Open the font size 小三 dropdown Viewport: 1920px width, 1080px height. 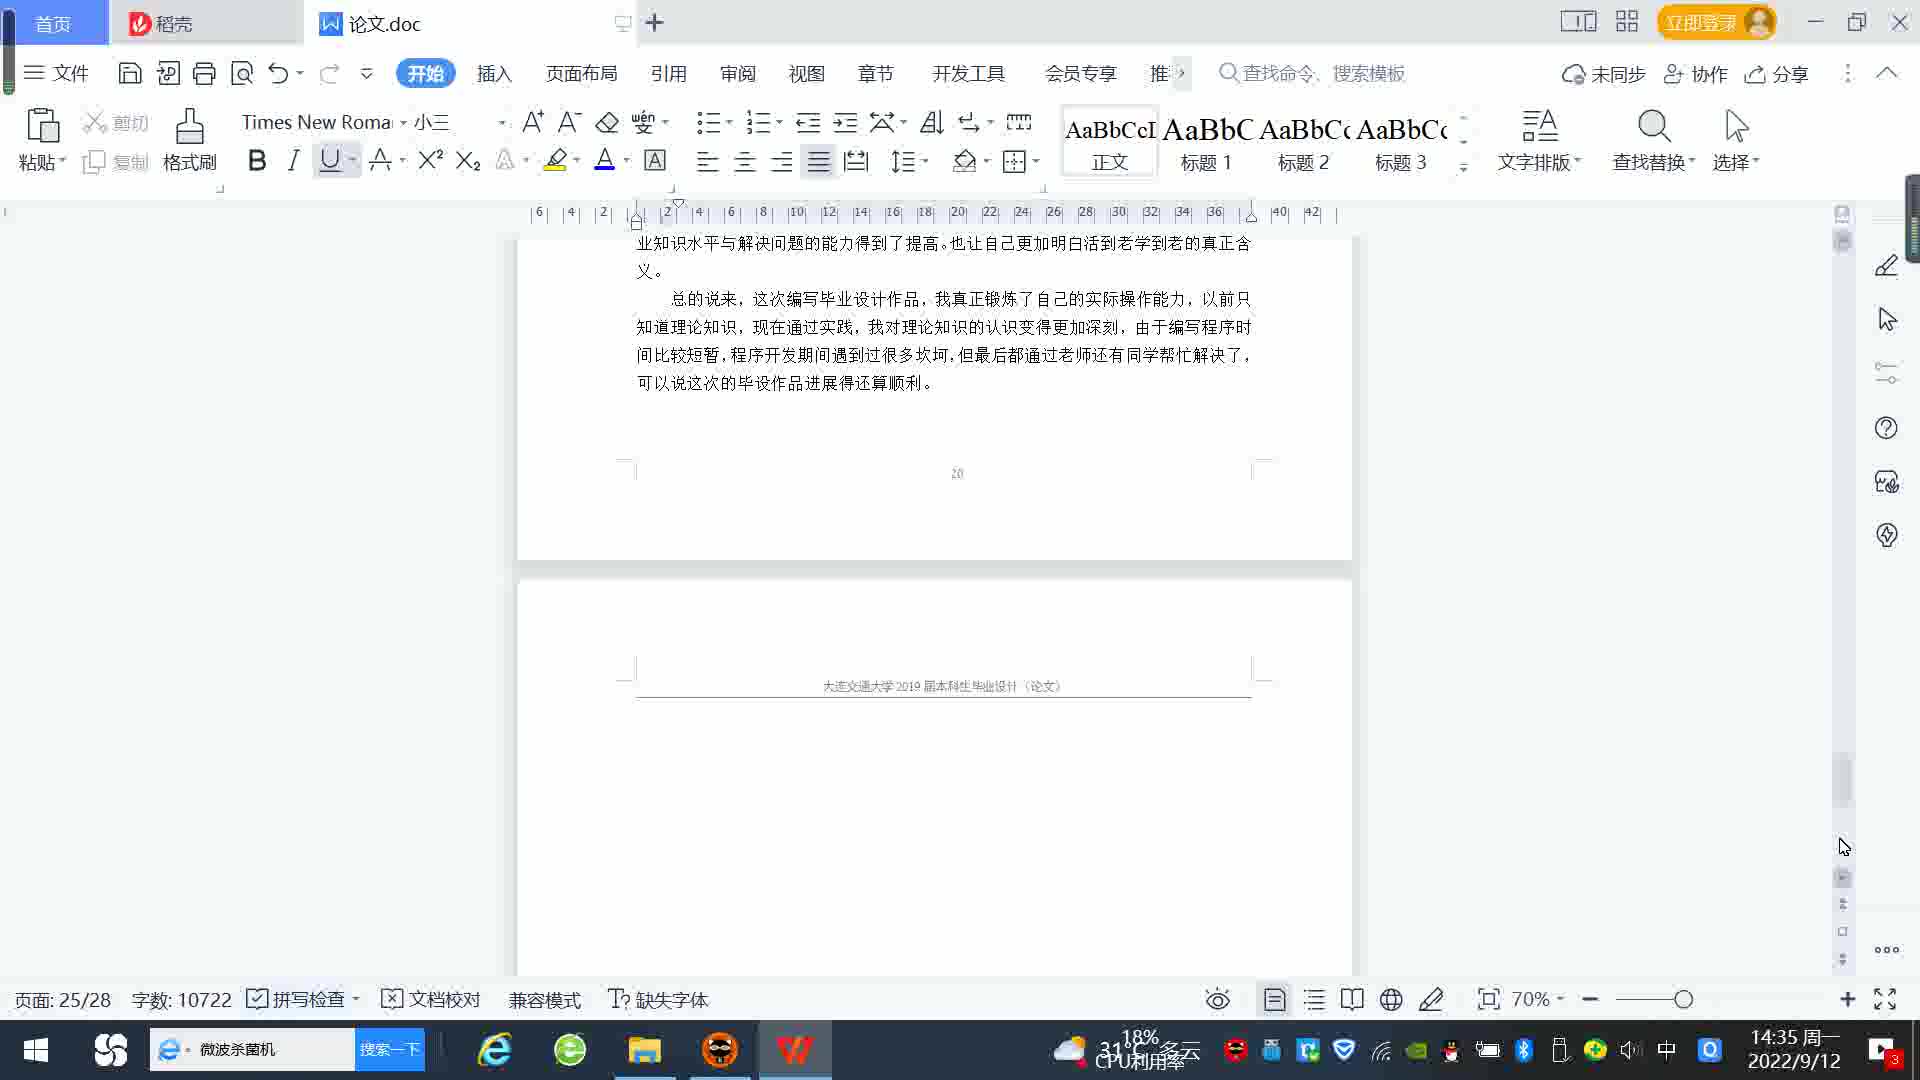501,122
